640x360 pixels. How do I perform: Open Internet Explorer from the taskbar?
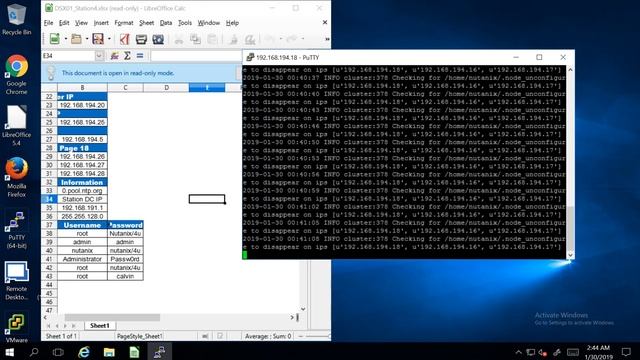click(x=84, y=352)
